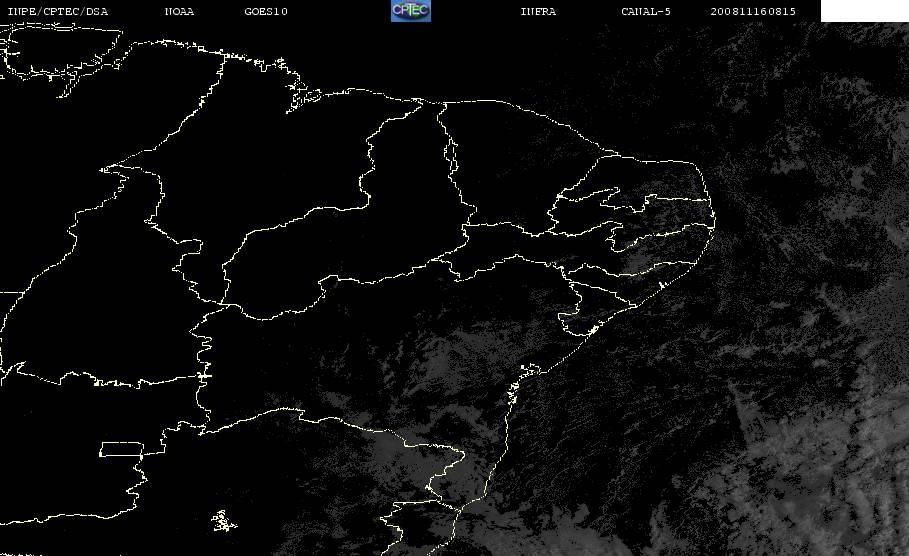Click the 200811160815 timestamp
Viewport: 909px width, 556px height.
click(x=753, y=11)
